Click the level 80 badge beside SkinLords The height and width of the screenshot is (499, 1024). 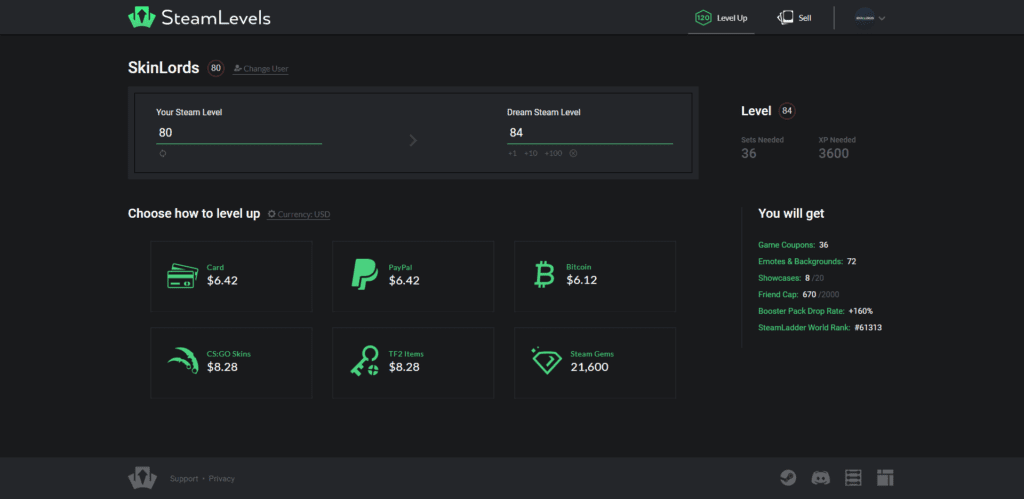[x=216, y=68]
